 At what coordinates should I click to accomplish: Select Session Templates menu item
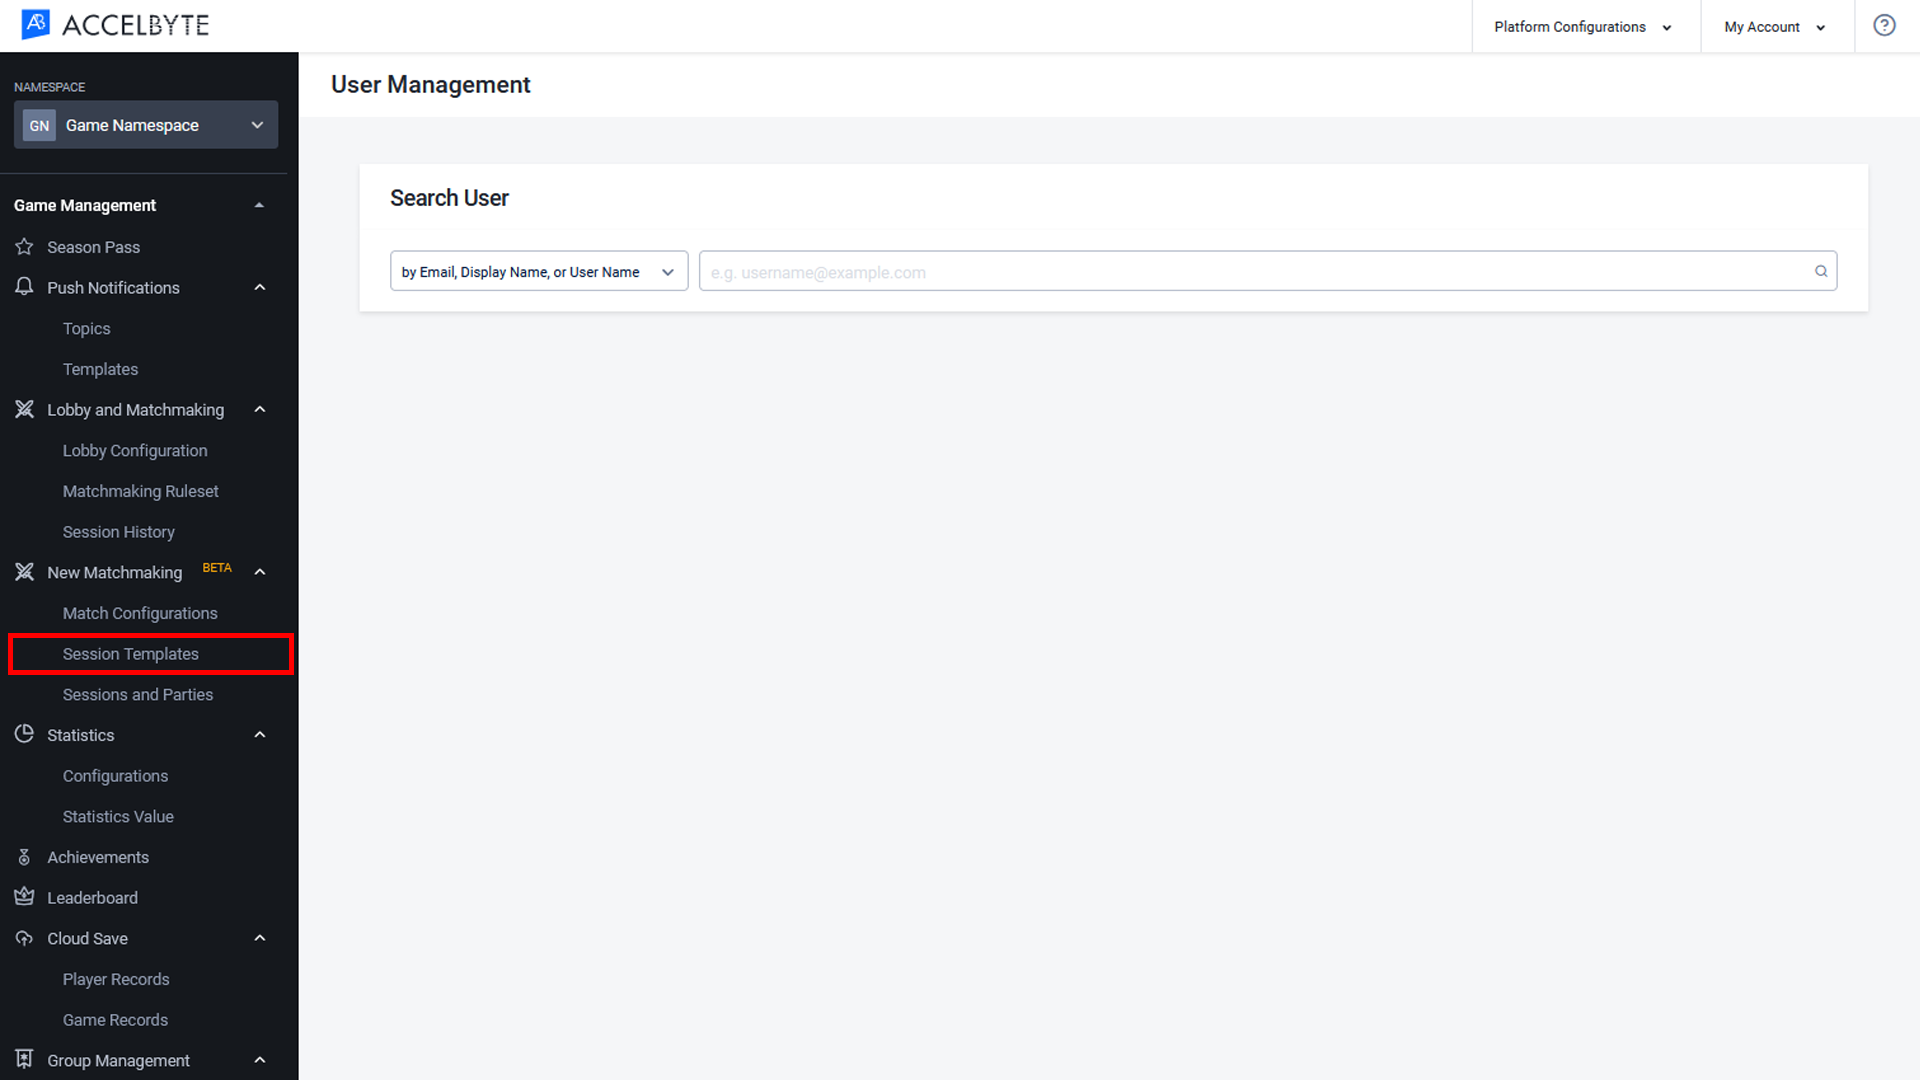click(131, 653)
